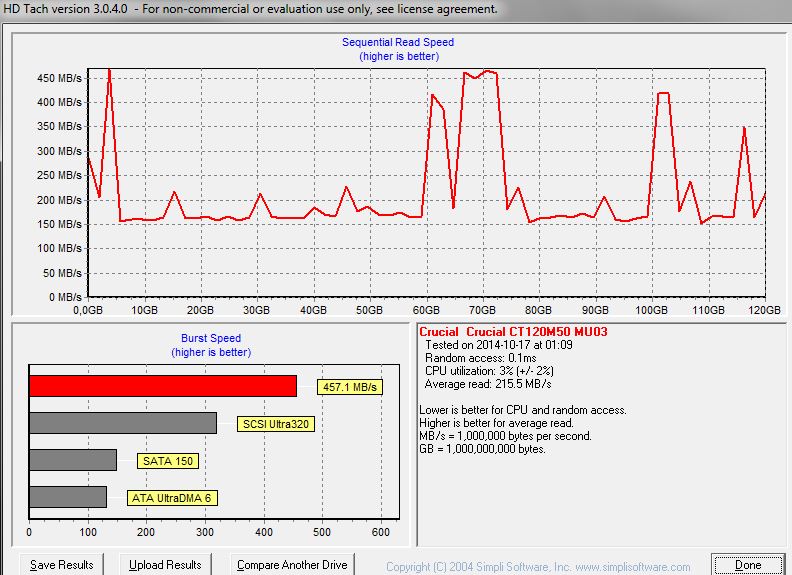Click the 120GB axis label

coord(764,310)
